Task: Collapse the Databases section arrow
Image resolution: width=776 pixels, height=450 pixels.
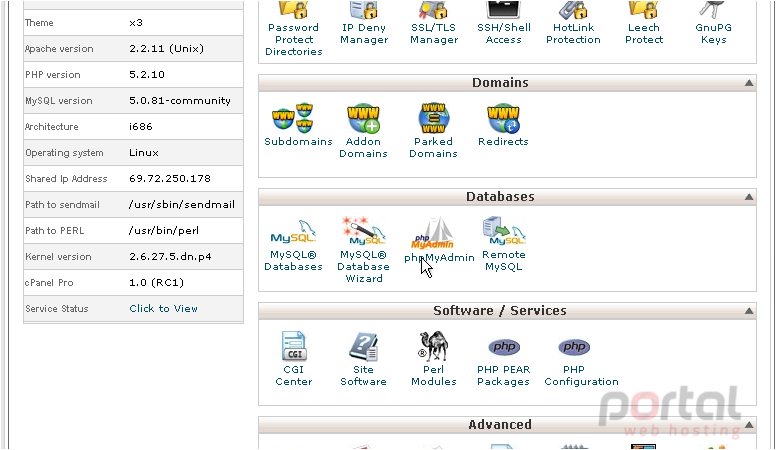Action: tap(749, 197)
